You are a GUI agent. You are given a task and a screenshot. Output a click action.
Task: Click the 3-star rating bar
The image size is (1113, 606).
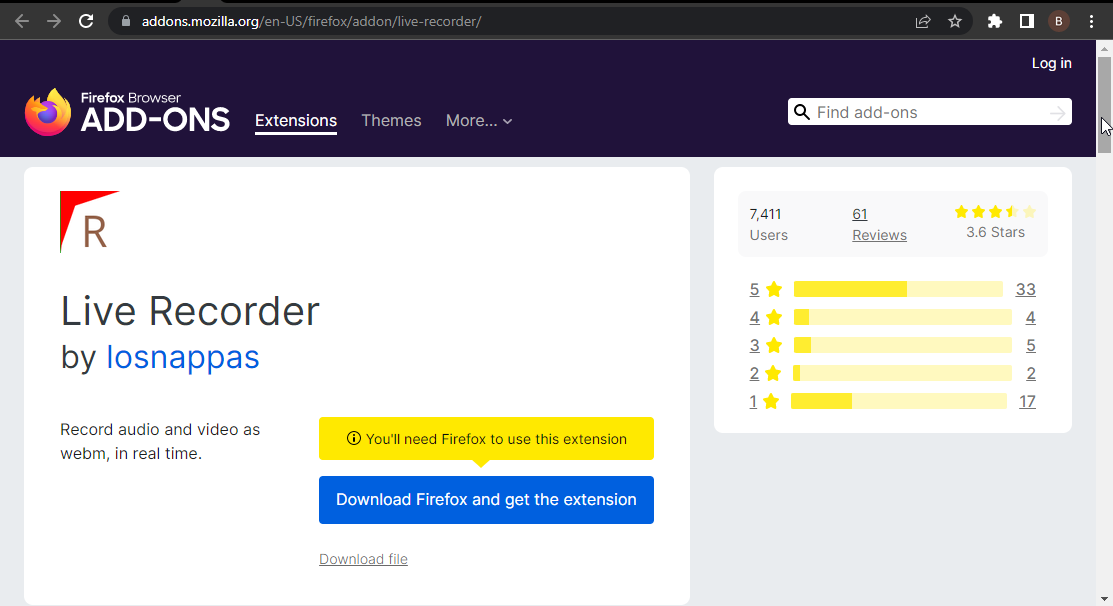(902, 345)
